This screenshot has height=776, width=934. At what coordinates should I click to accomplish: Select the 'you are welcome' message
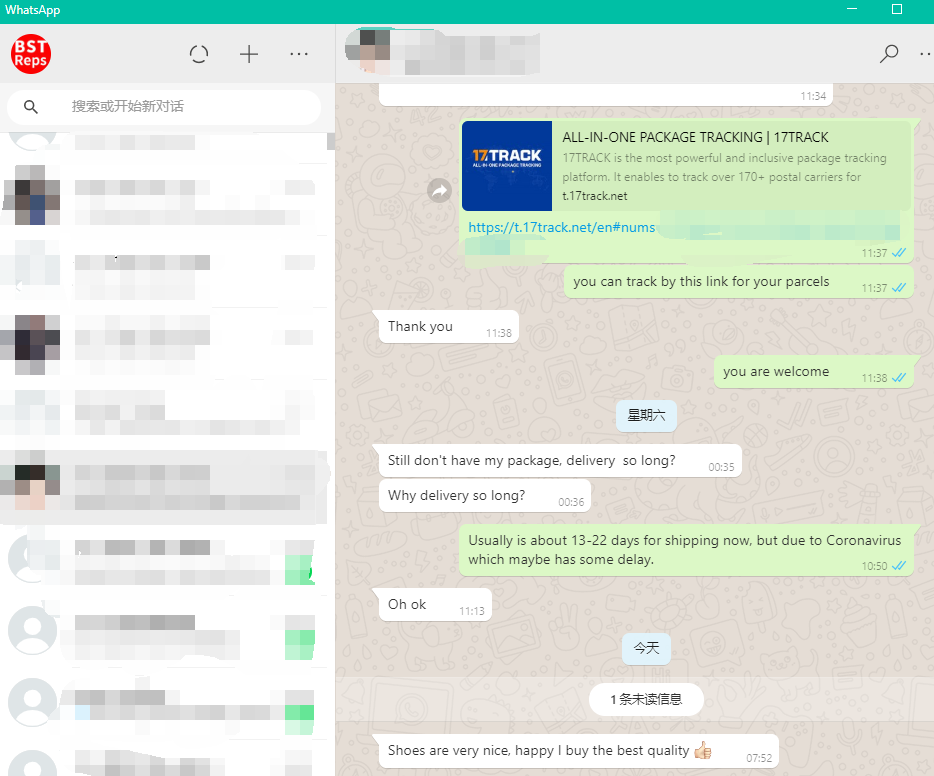tap(813, 372)
